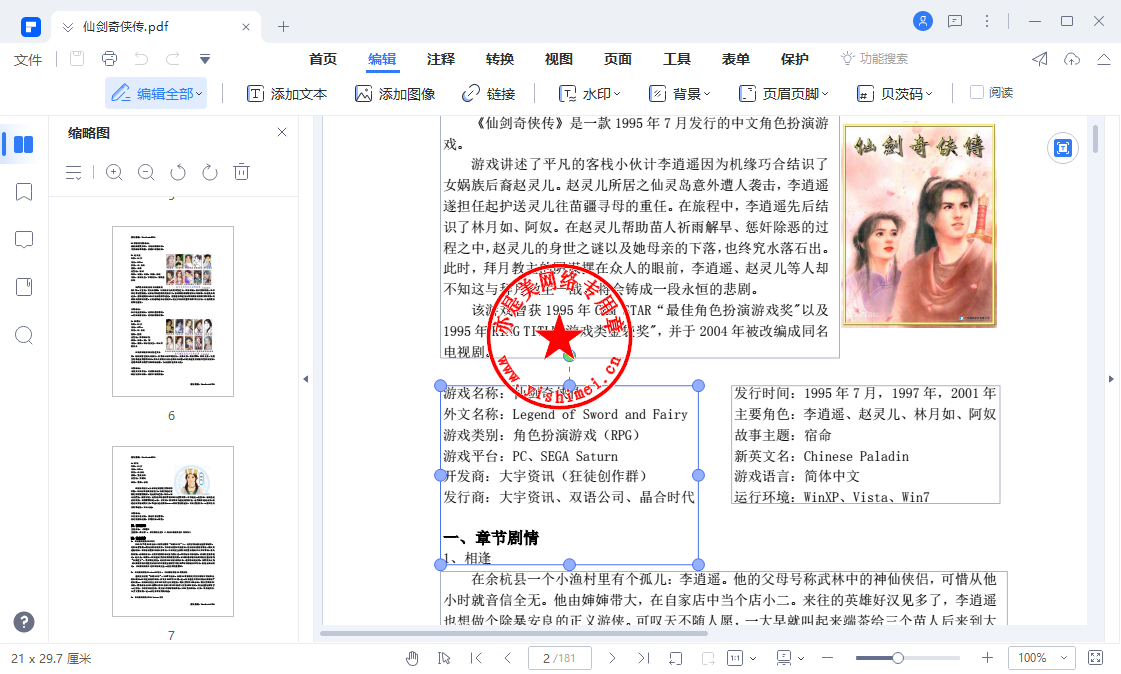1121x674 pixels.
Task: Open the comments panel icon in sidebar
Action: pos(24,239)
